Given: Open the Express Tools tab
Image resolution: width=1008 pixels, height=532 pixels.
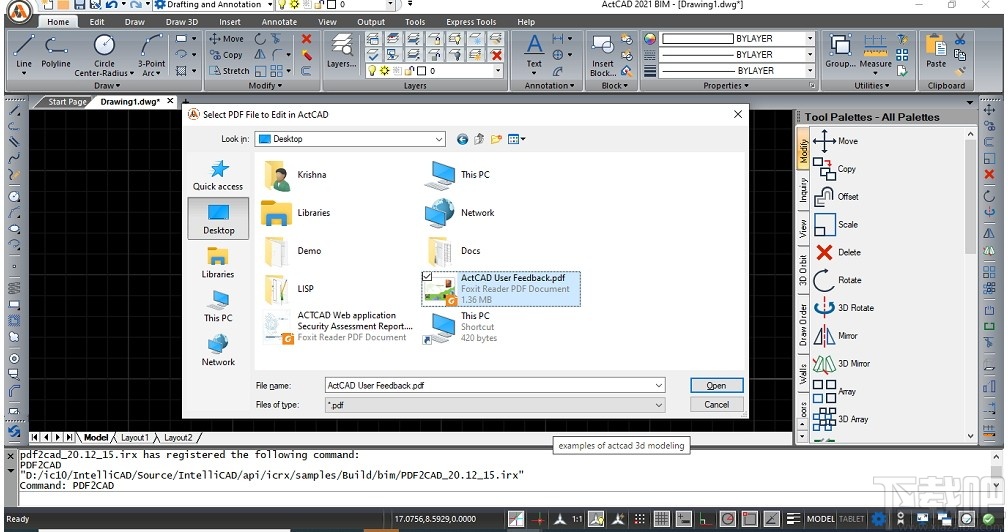Looking at the screenshot, I should coord(471,22).
